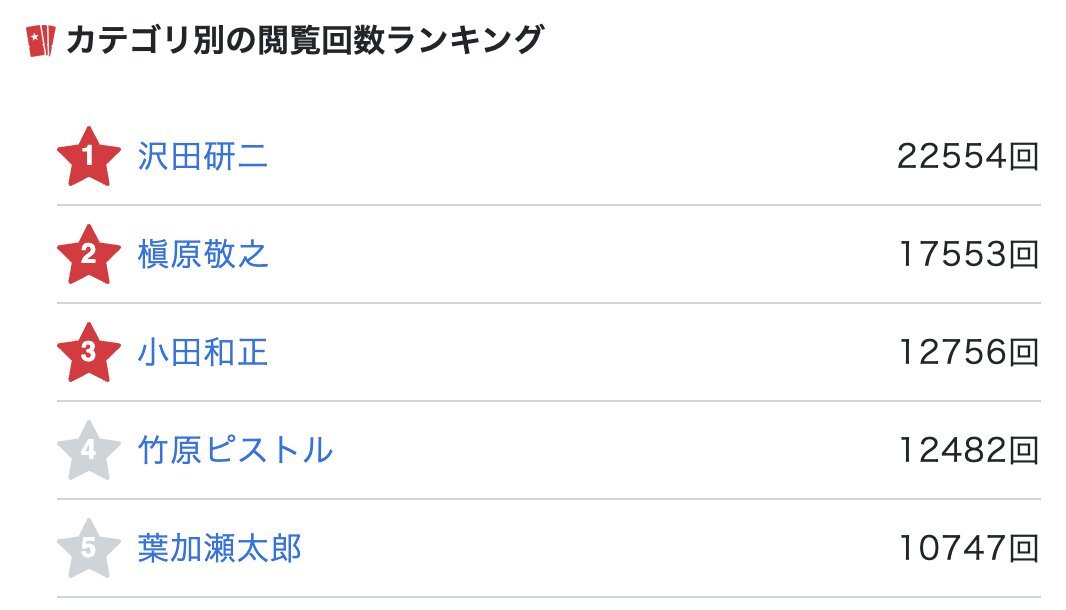Open the 槇原敬之 category link
Viewport: 1066px width, 610px height.
[203, 254]
